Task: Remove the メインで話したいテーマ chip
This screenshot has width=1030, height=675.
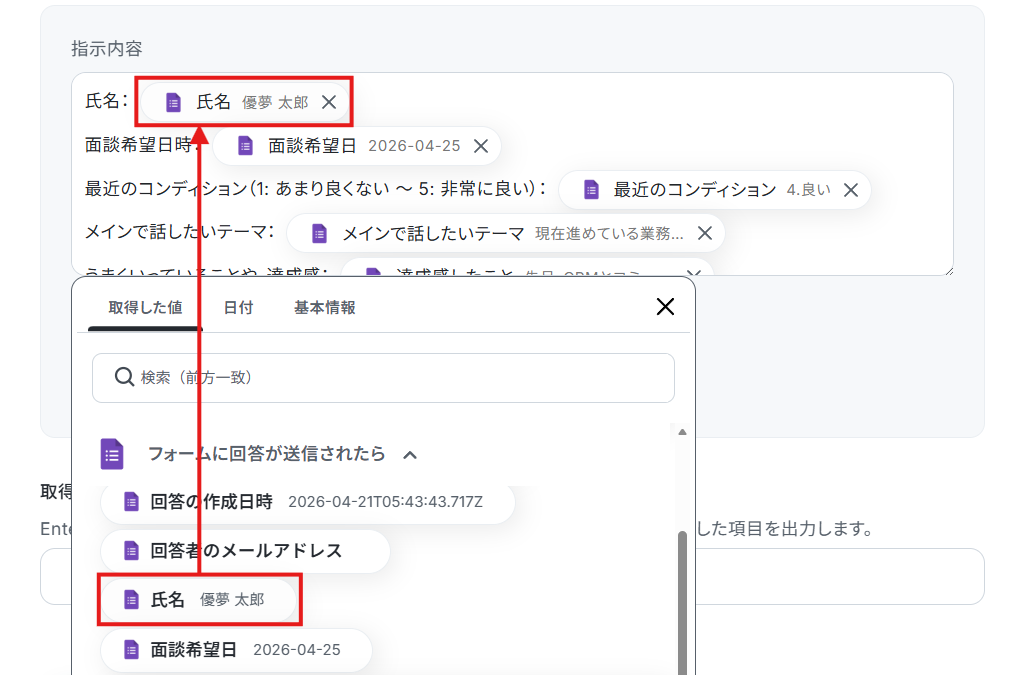Action: tap(705, 234)
